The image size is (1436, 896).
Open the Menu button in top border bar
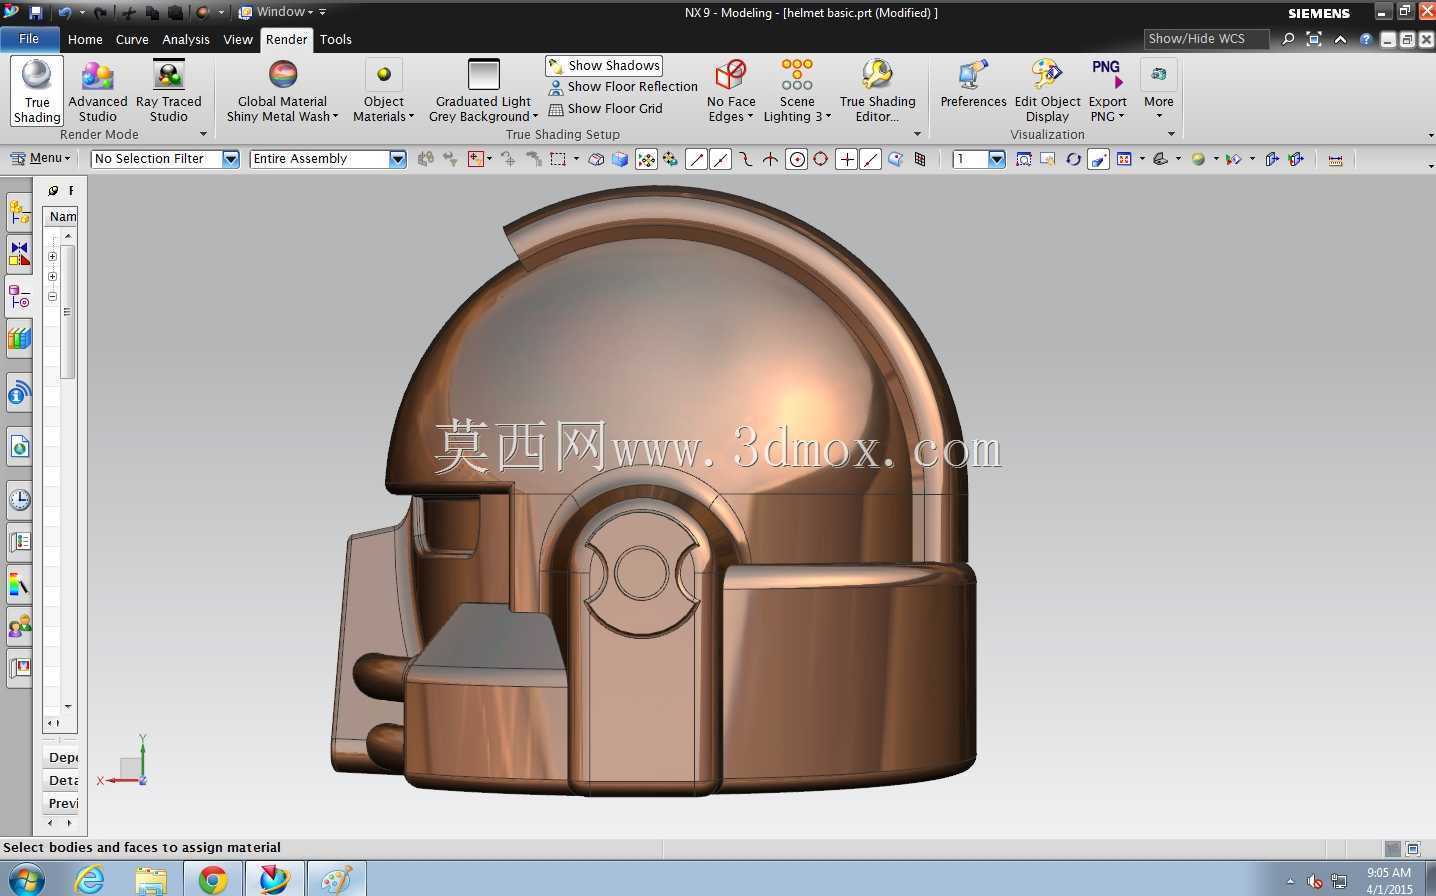[40, 159]
